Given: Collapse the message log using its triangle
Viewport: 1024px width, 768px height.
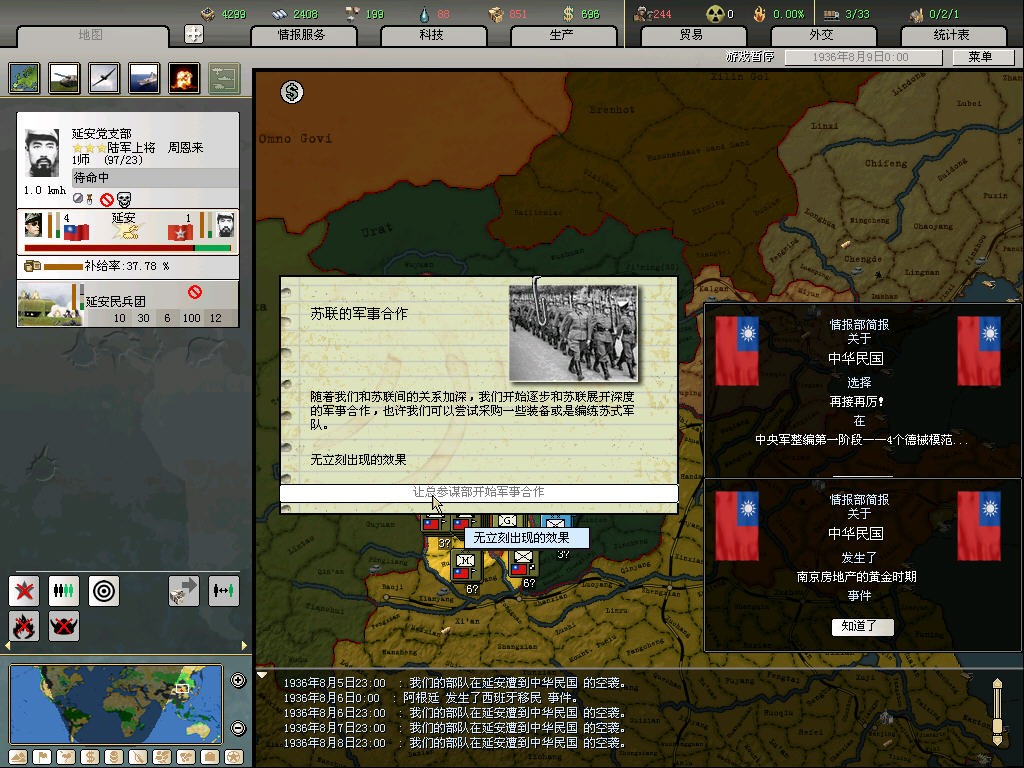Looking at the screenshot, I should (x=263, y=675).
